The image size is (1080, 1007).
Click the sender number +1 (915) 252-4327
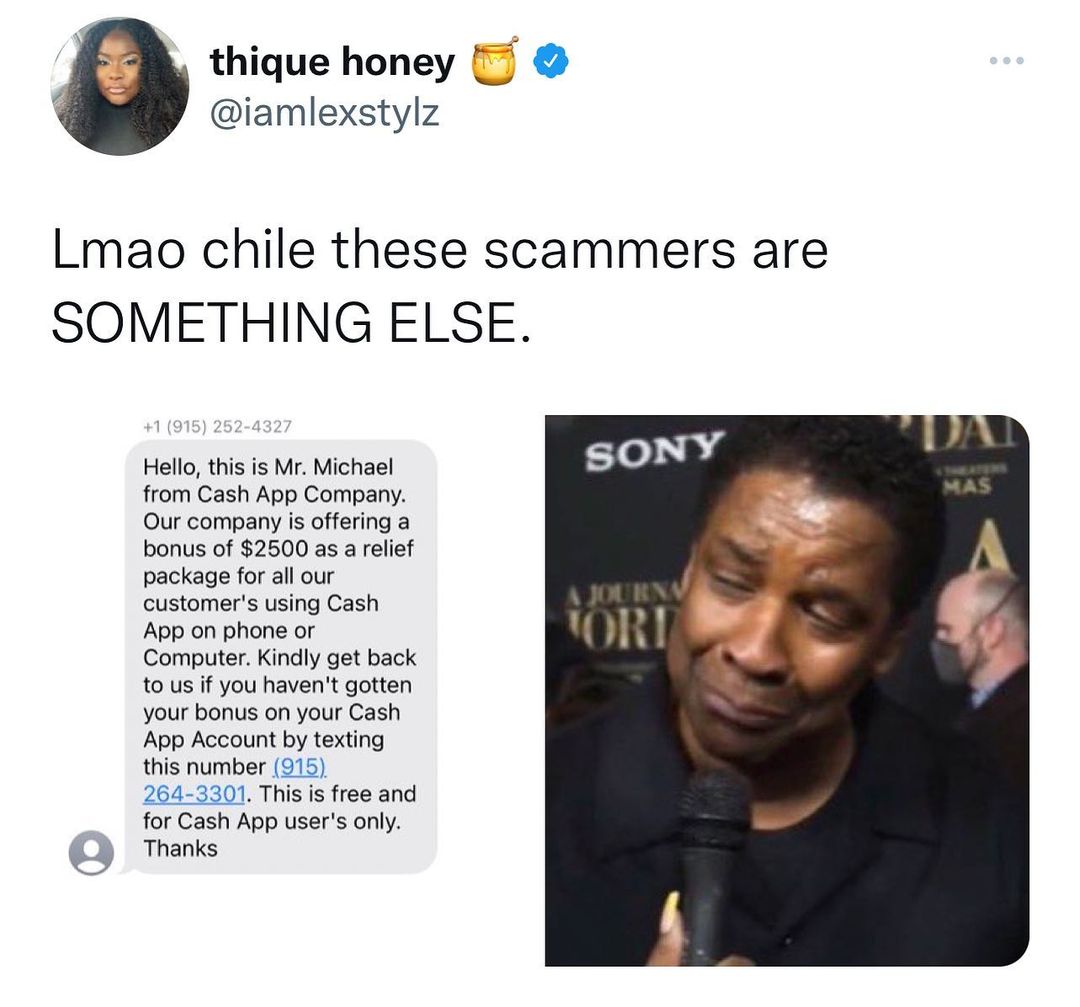pos(218,426)
